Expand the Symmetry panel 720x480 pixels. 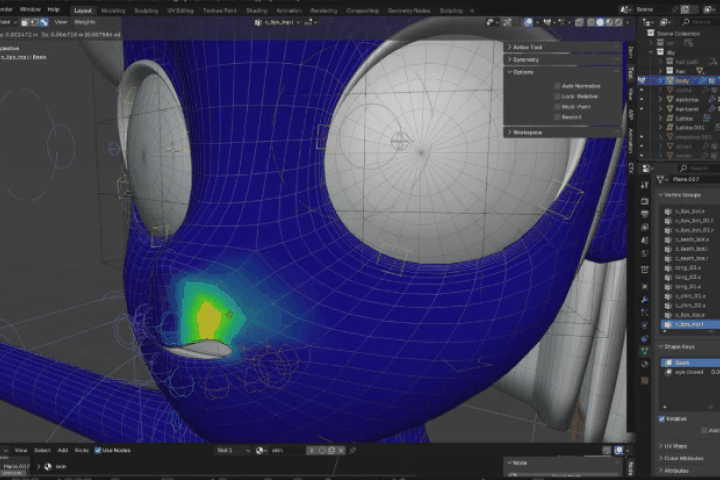point(528,59)
